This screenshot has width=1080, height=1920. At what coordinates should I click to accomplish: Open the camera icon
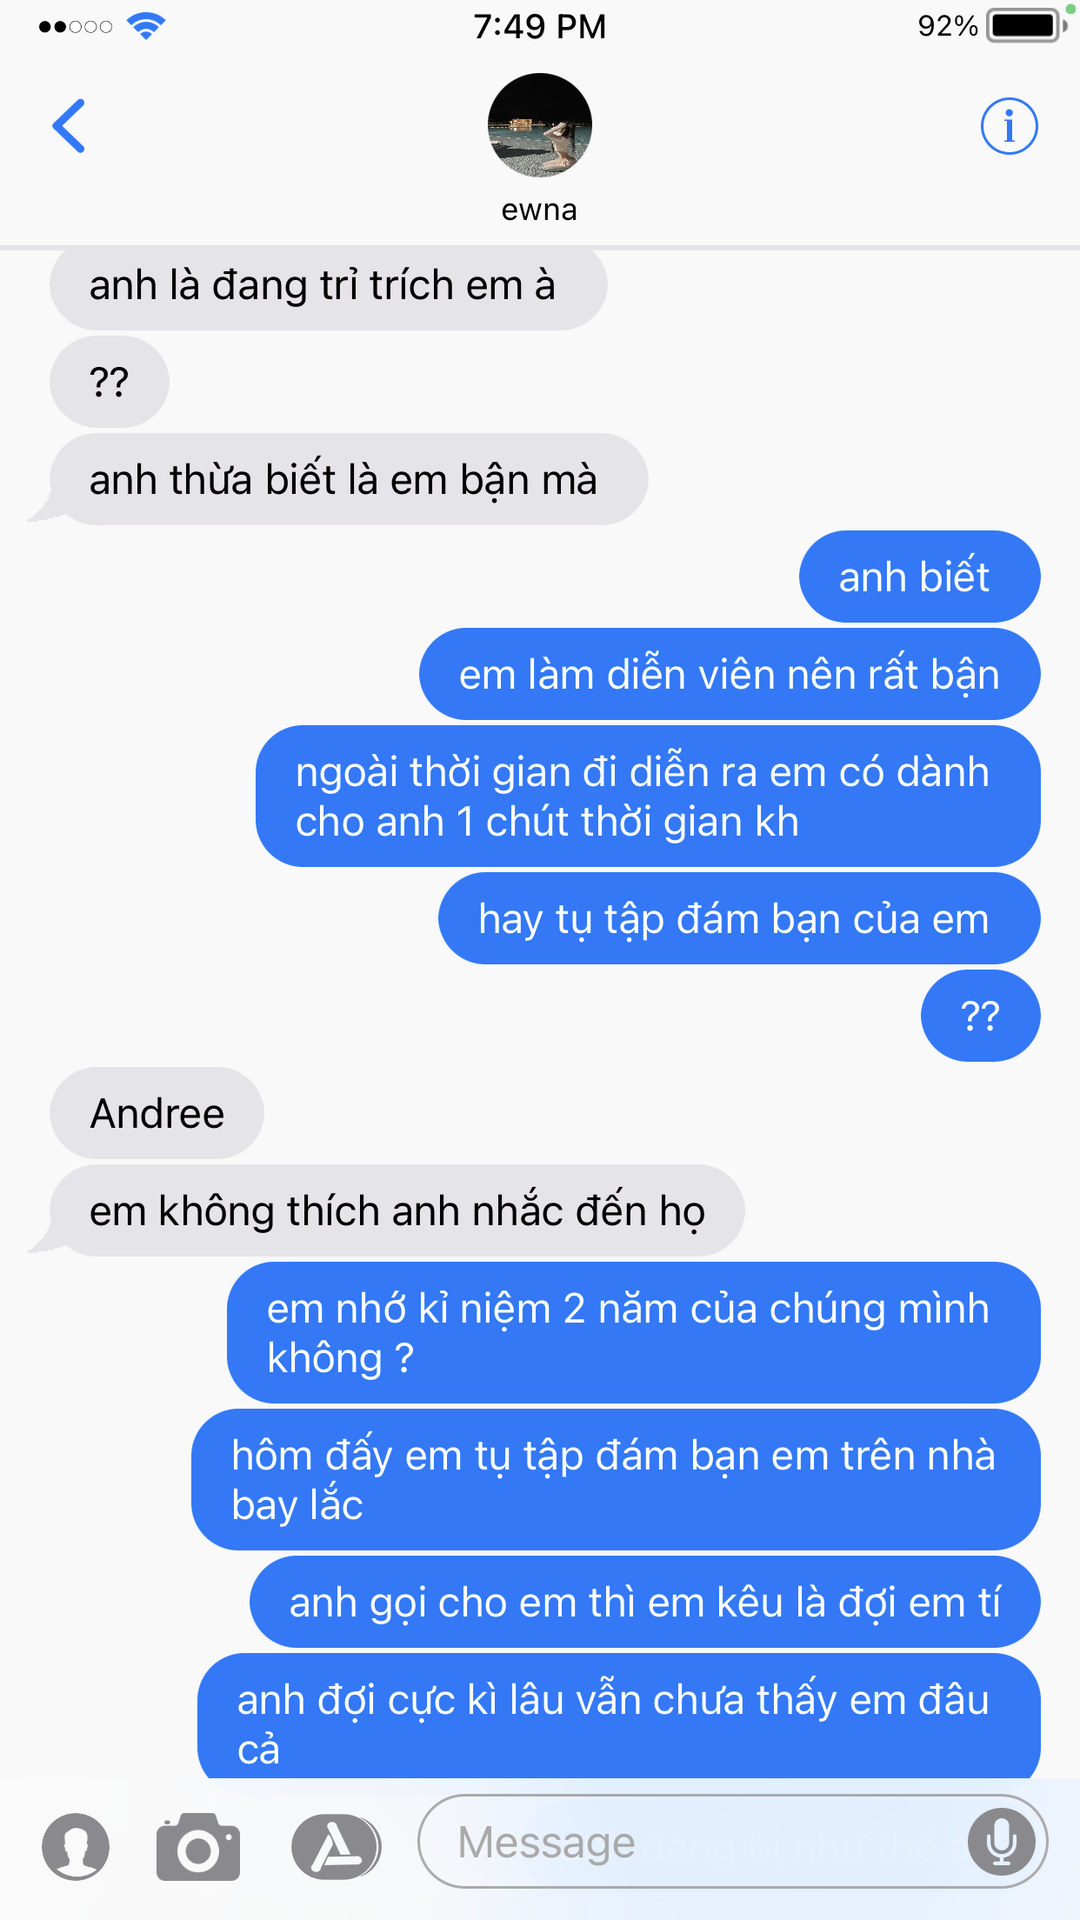pos(198,1846)
